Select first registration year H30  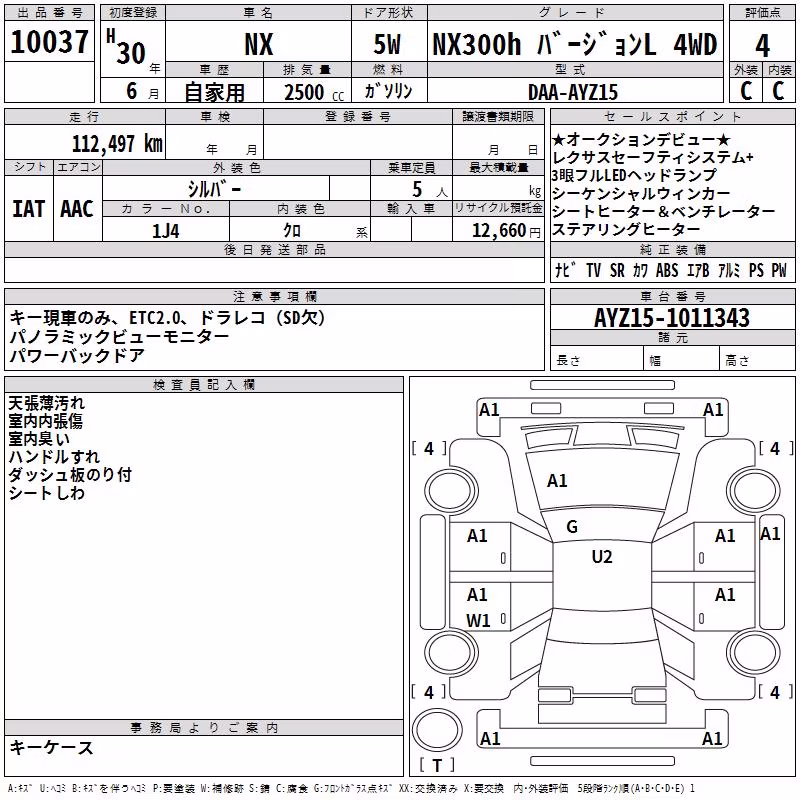tap(126, 48)
